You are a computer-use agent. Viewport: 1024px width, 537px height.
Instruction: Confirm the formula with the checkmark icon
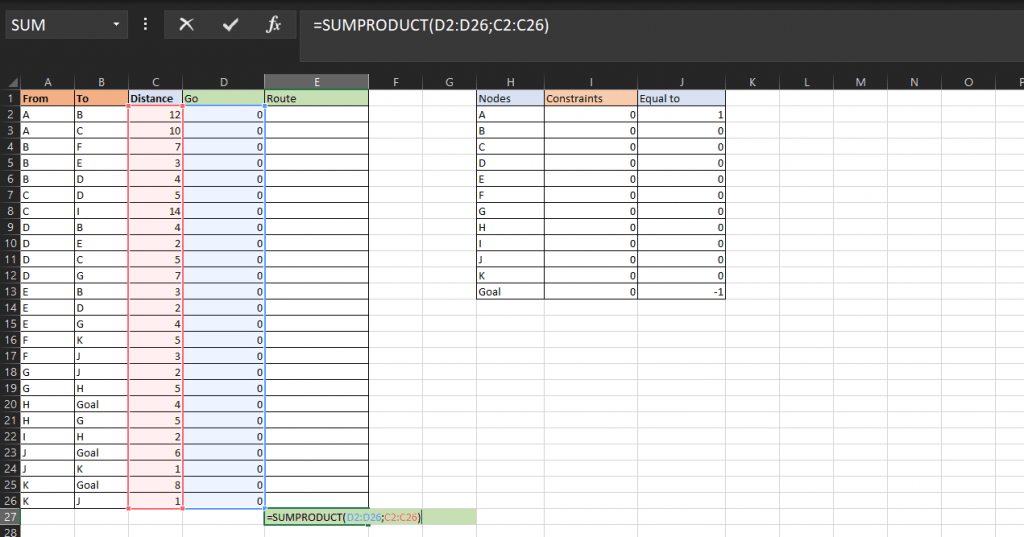click(x=230, y=25)
